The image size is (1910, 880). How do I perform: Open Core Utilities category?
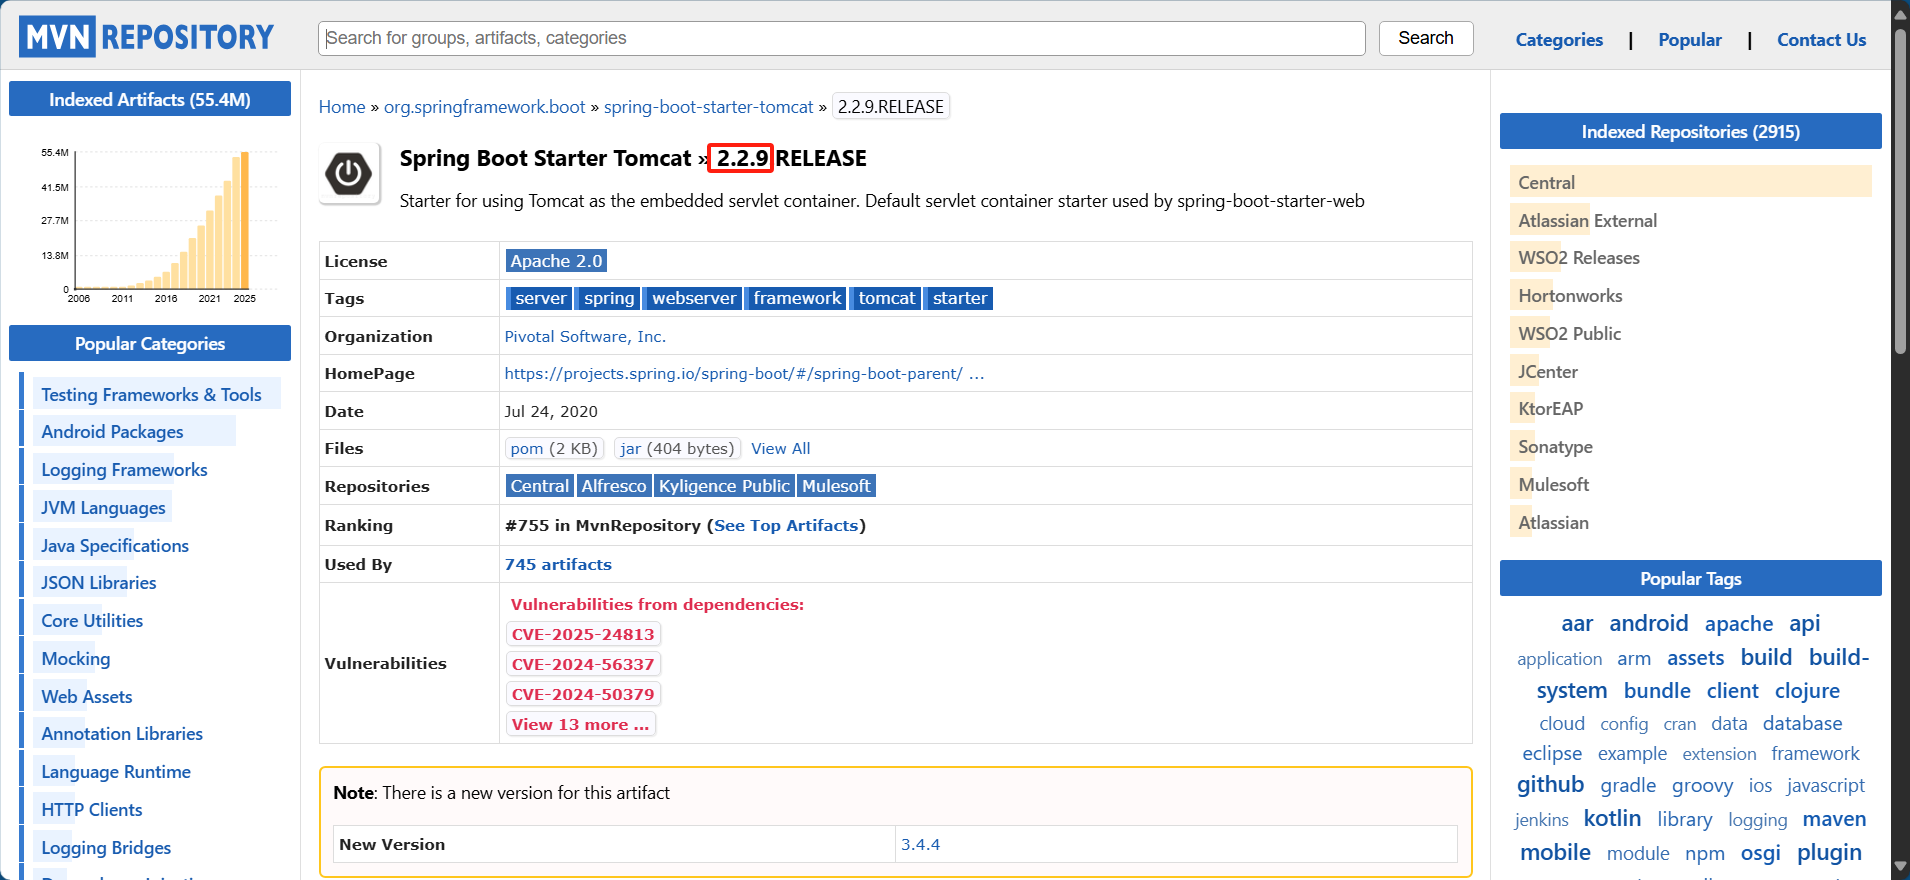92,621
